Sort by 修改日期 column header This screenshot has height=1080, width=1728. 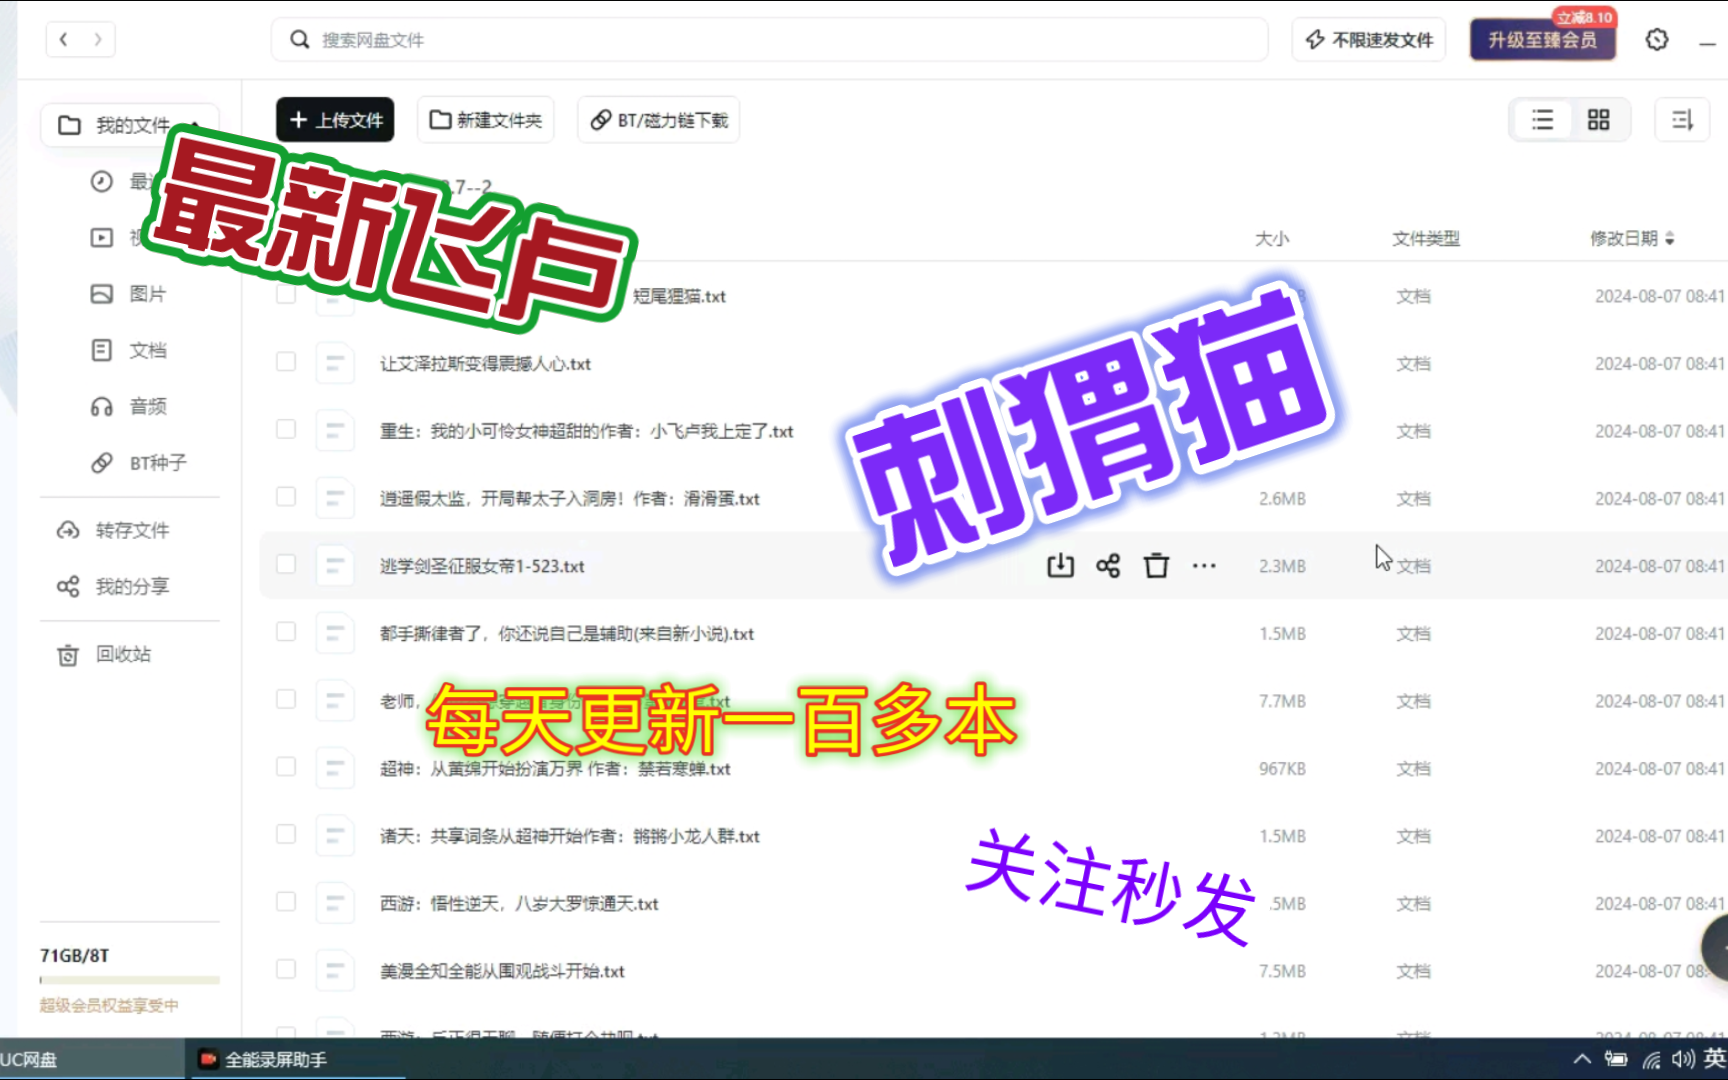pos(1632,238)
